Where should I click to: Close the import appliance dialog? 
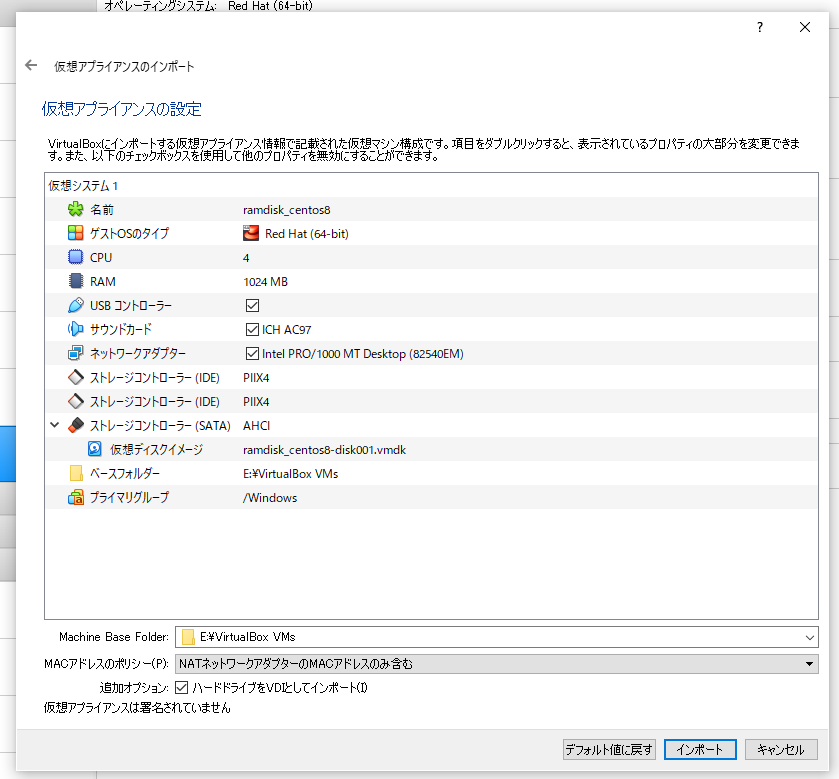(x=805, y=27)
